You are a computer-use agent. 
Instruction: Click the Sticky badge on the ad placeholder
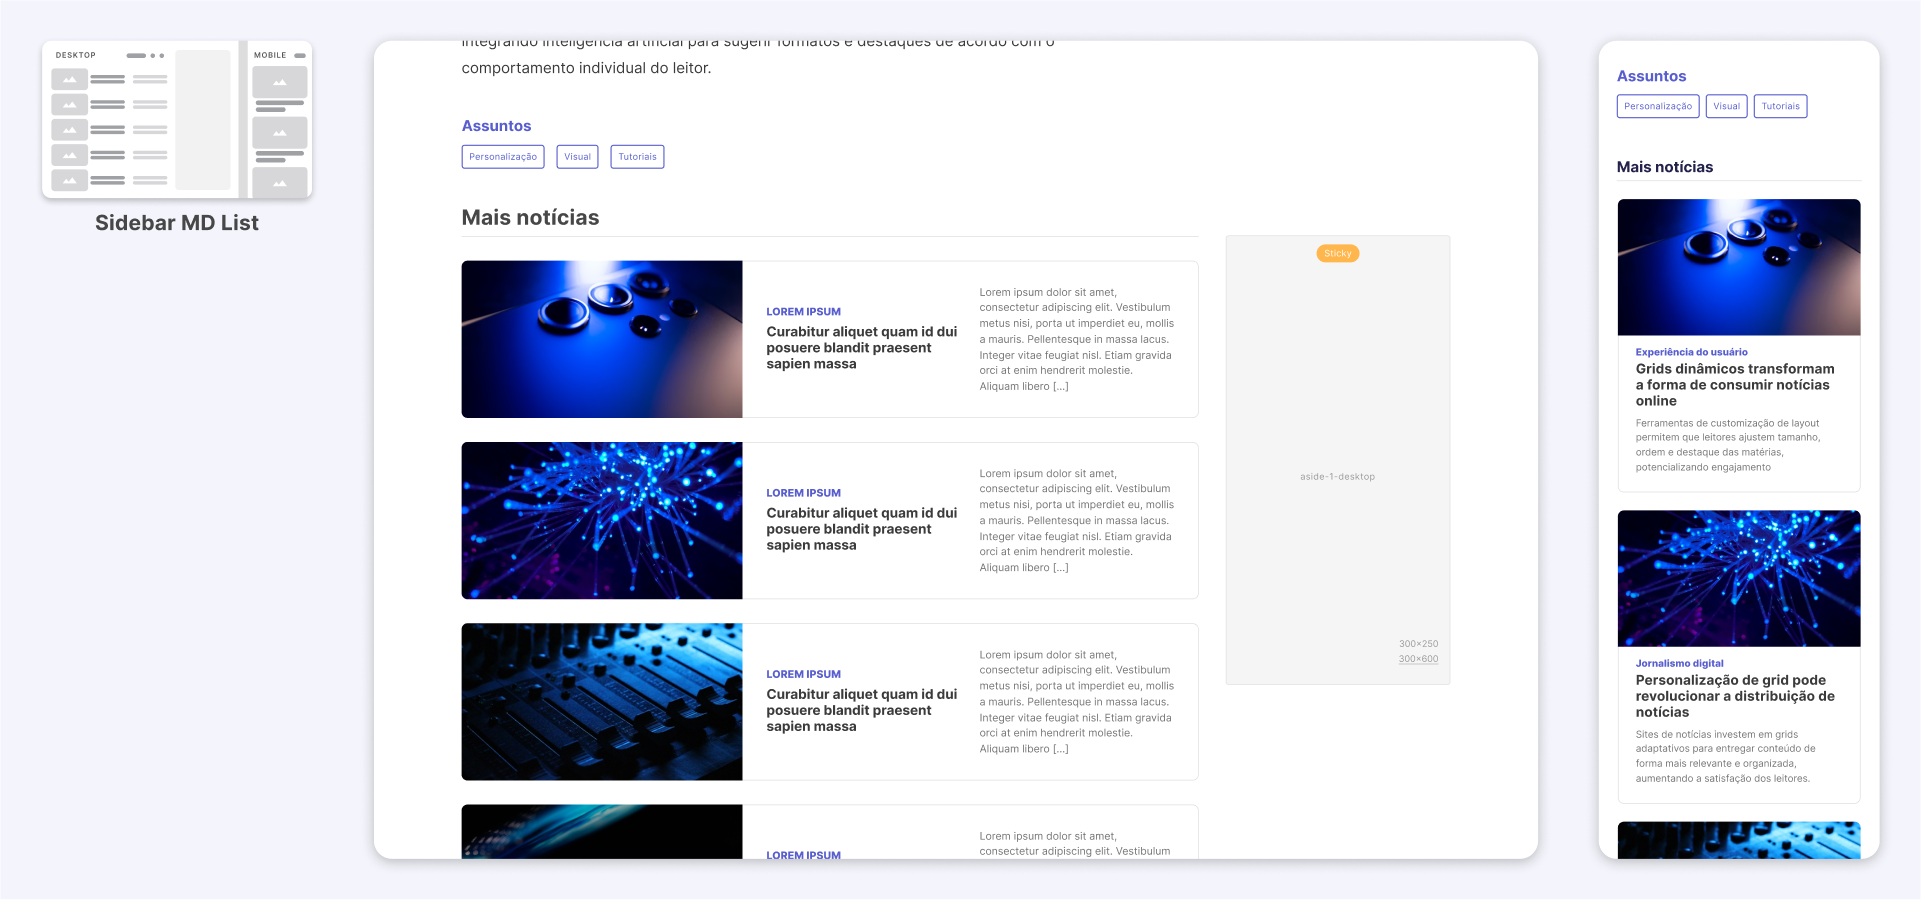[1338, 254]
